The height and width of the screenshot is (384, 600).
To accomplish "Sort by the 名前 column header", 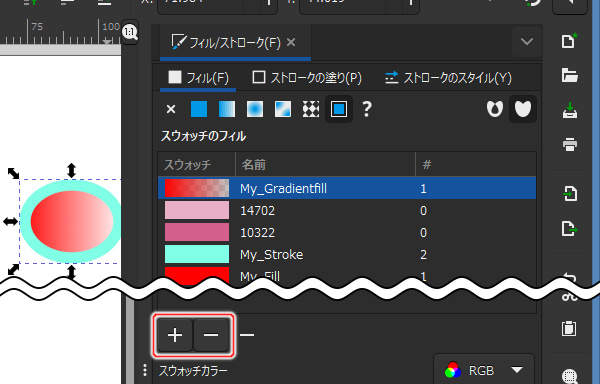I will [325, 164].
